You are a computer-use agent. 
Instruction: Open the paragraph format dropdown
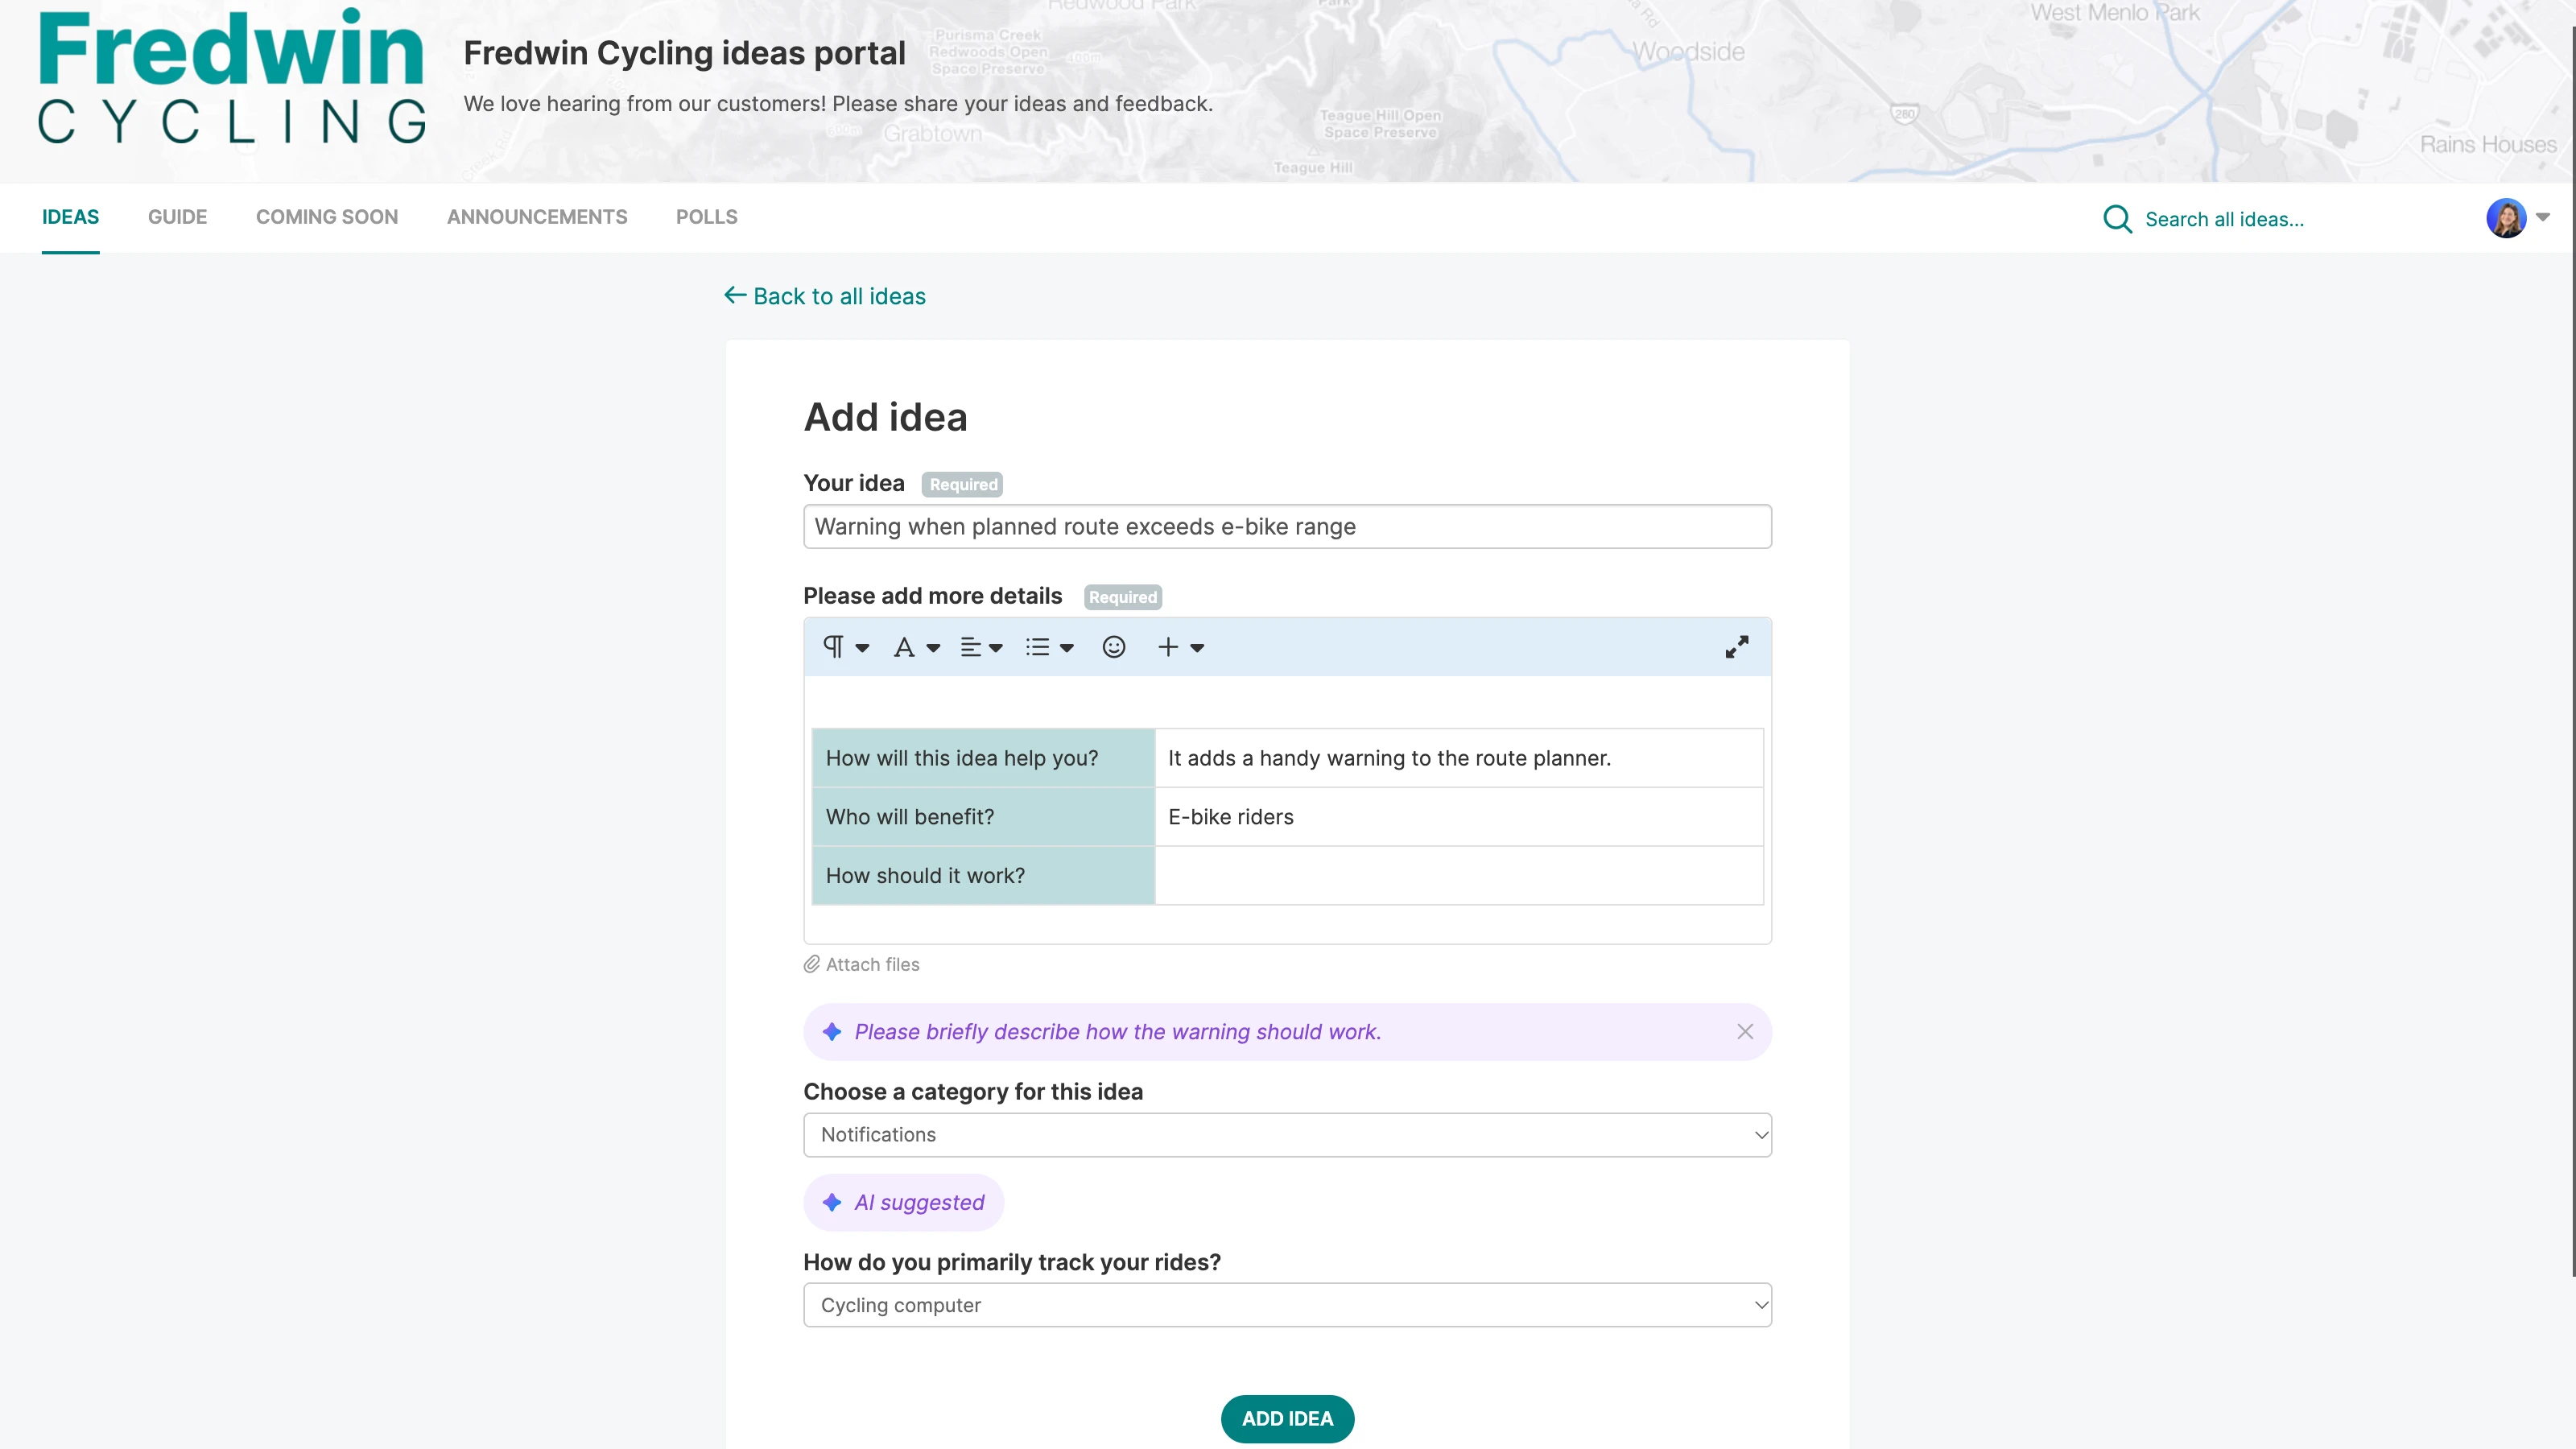845,647
